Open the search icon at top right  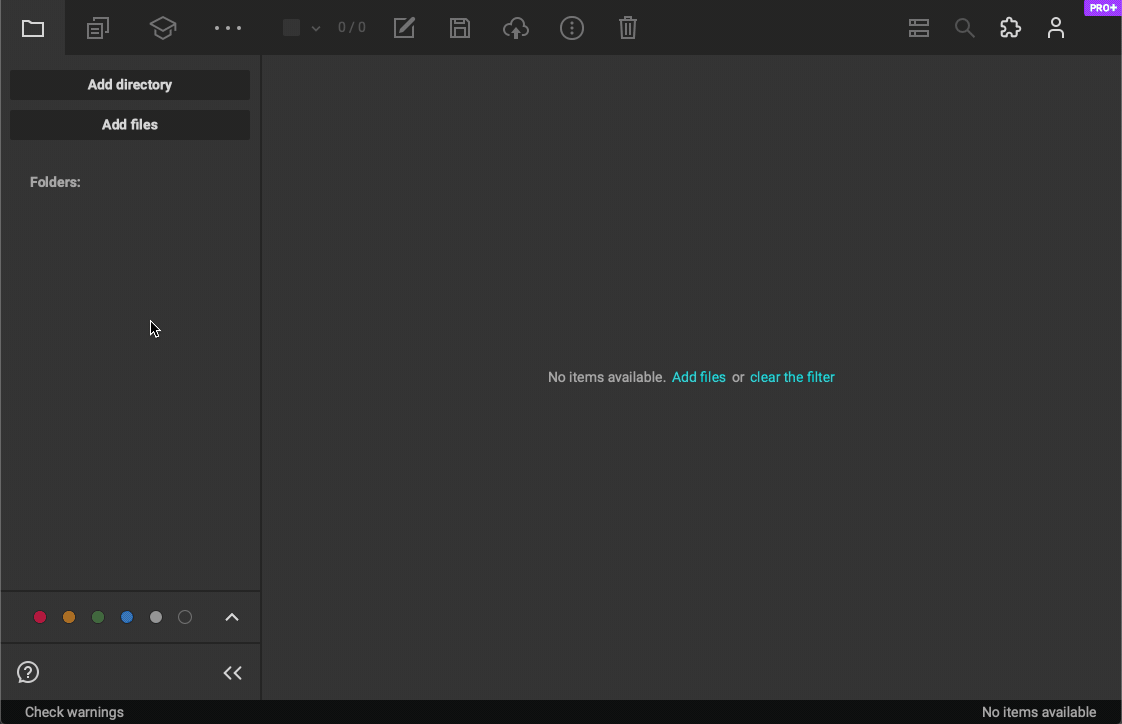[964, 28]
